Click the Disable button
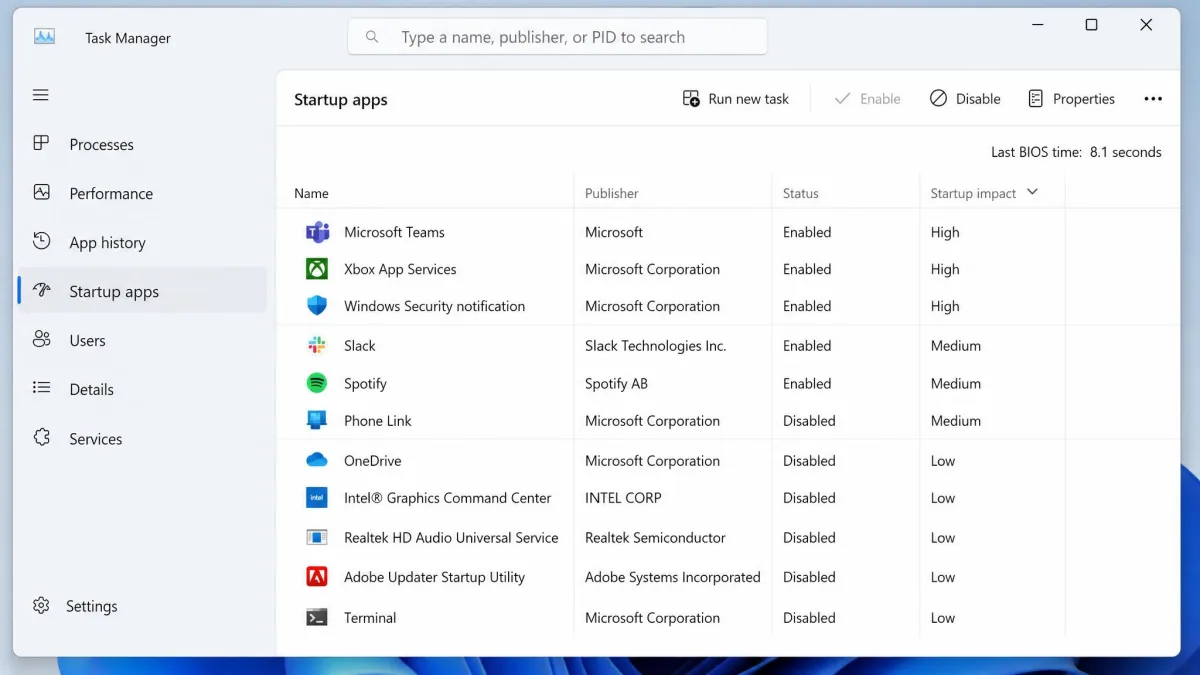 coord(965,99)
